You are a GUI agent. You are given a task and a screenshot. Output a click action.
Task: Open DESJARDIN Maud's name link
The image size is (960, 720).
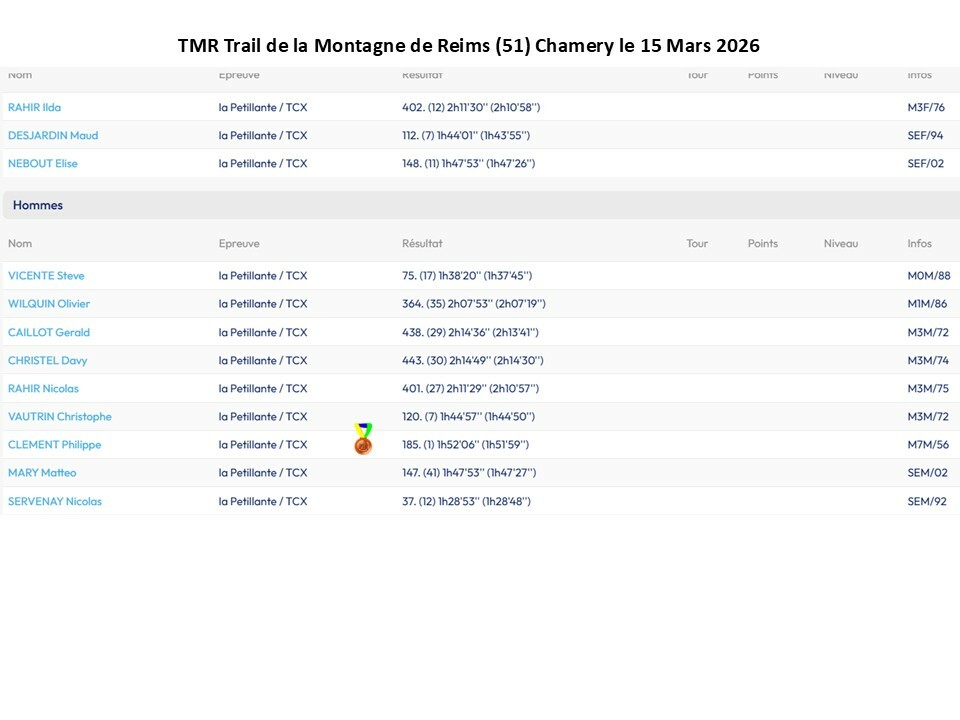tap(53, 135)
